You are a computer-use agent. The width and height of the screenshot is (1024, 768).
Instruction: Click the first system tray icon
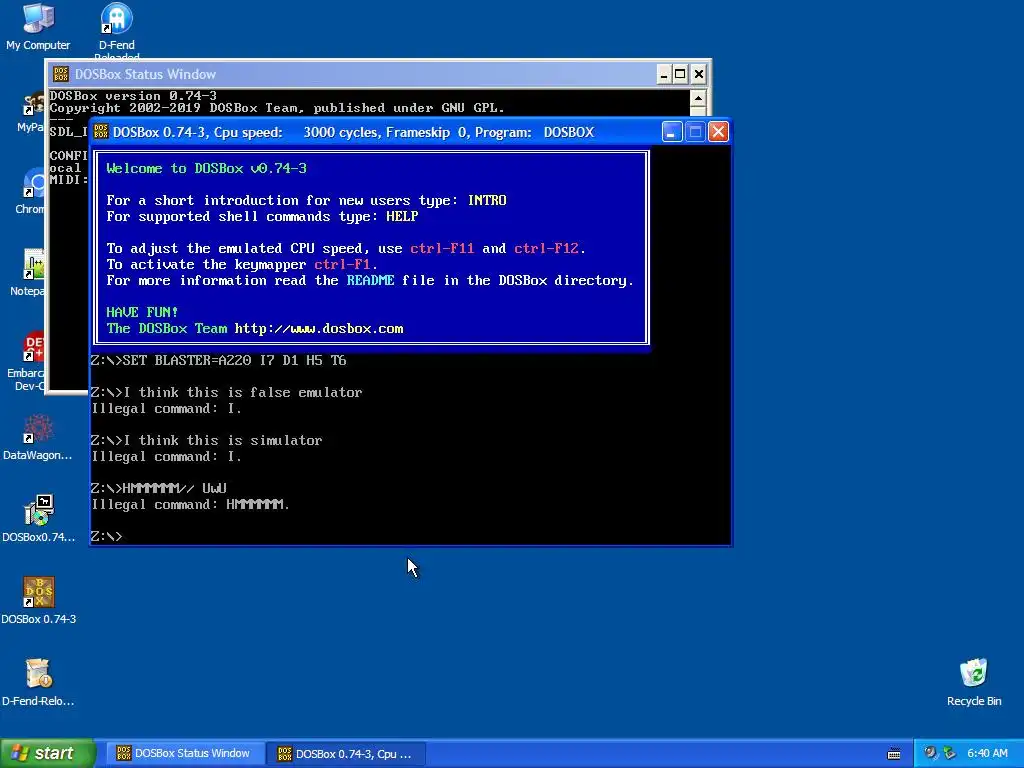click(x=930, y=753)
